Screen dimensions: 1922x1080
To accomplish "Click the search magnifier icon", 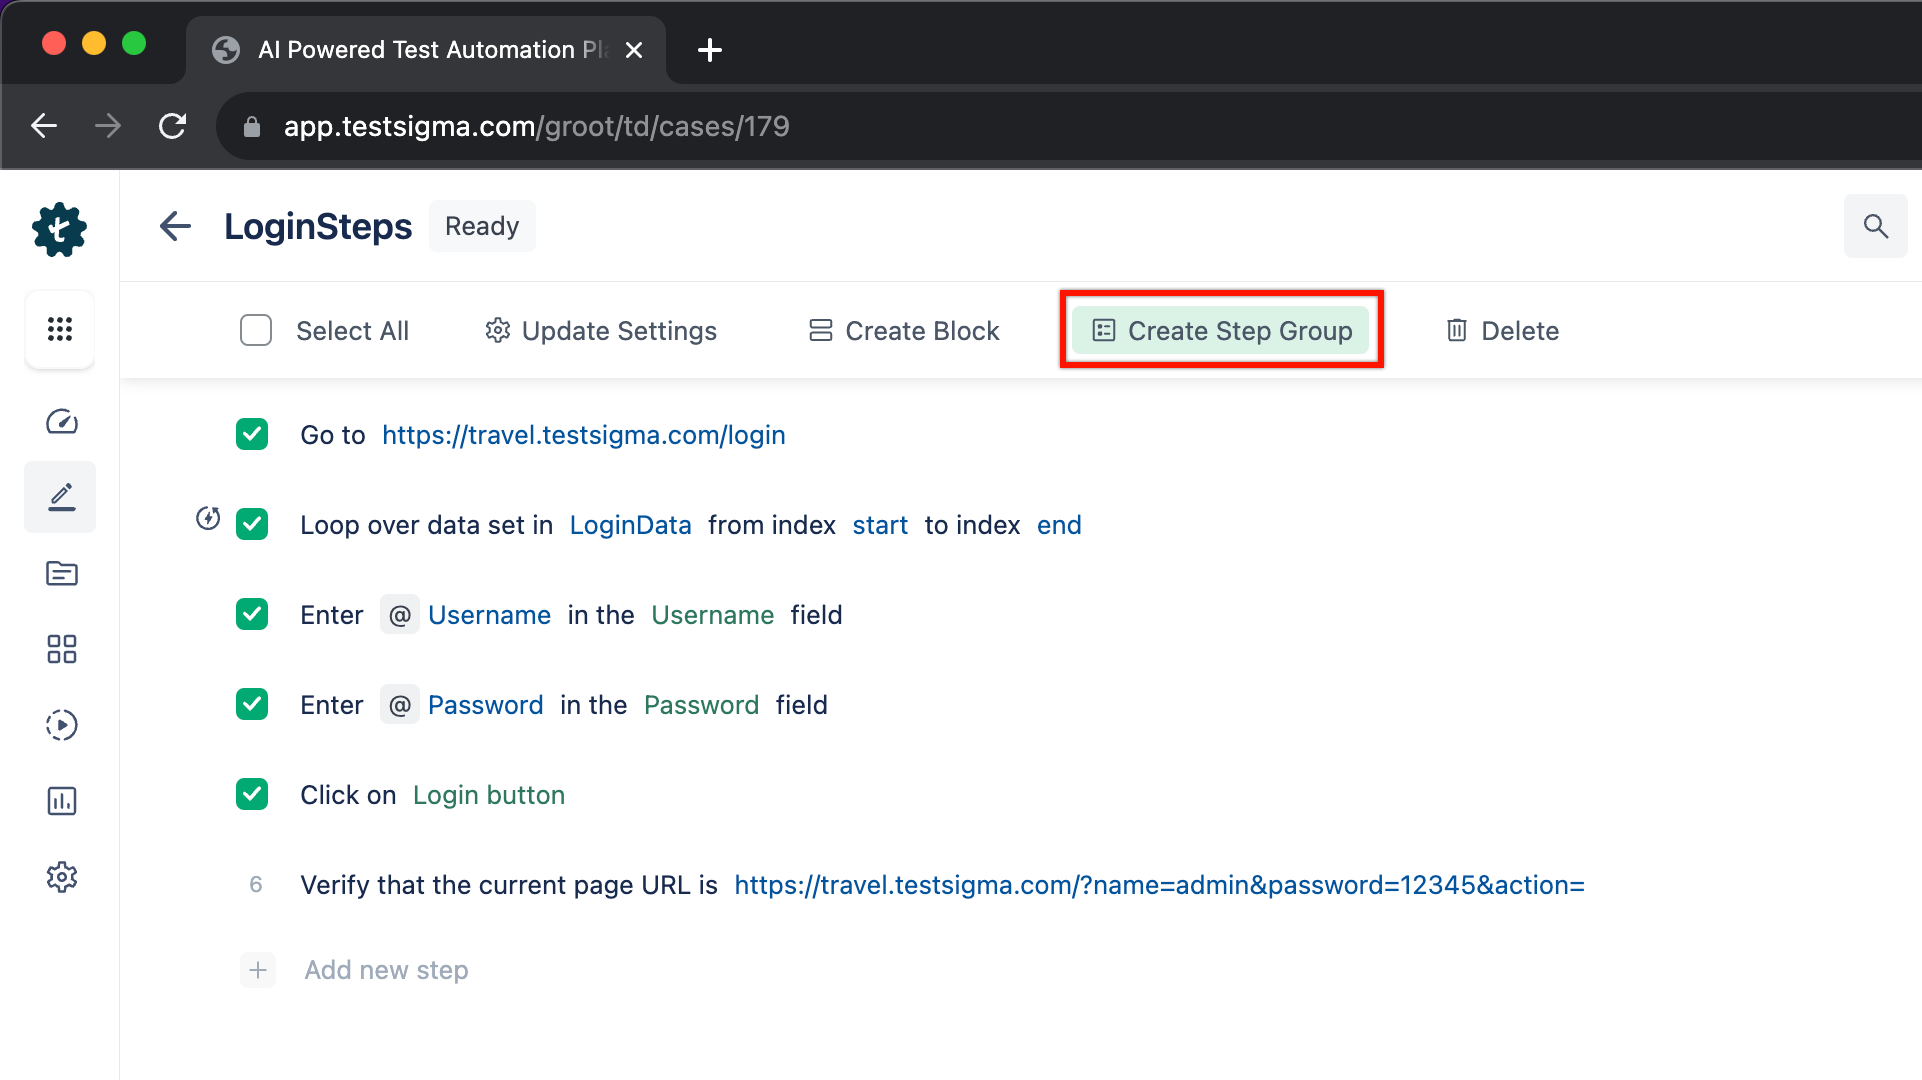I will 1876,226.
